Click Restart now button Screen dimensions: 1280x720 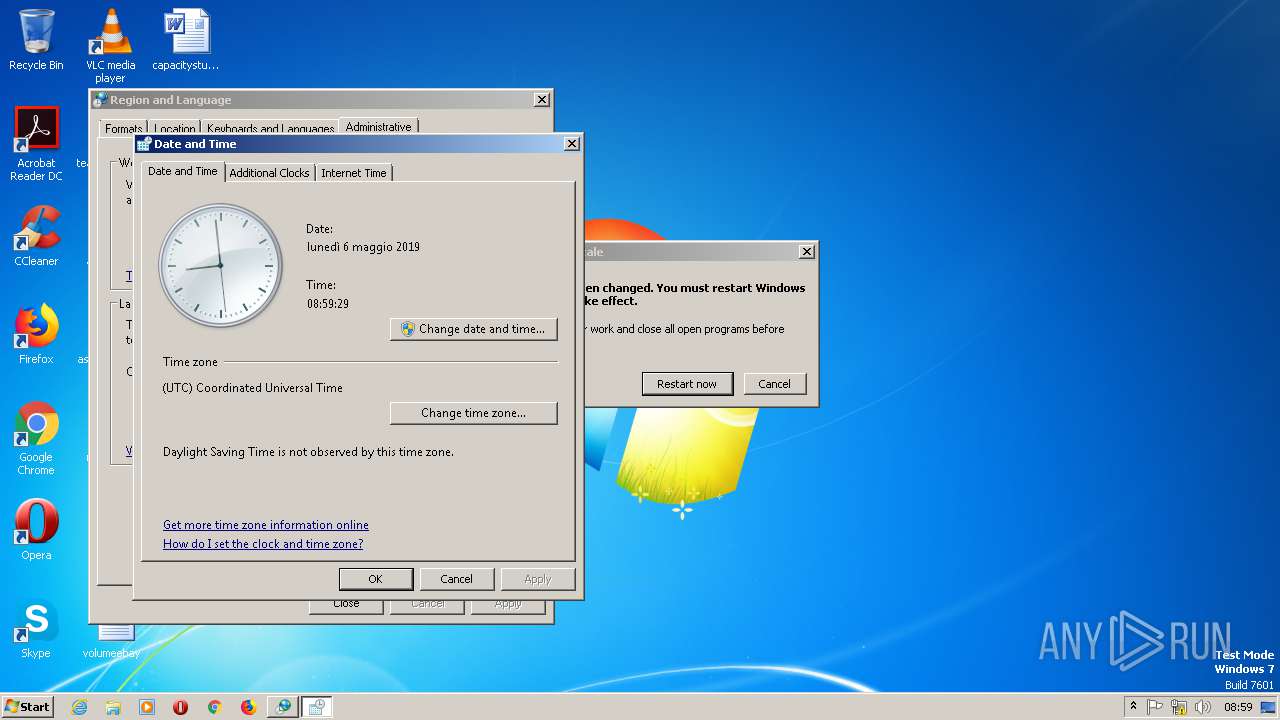pos(687,384)
